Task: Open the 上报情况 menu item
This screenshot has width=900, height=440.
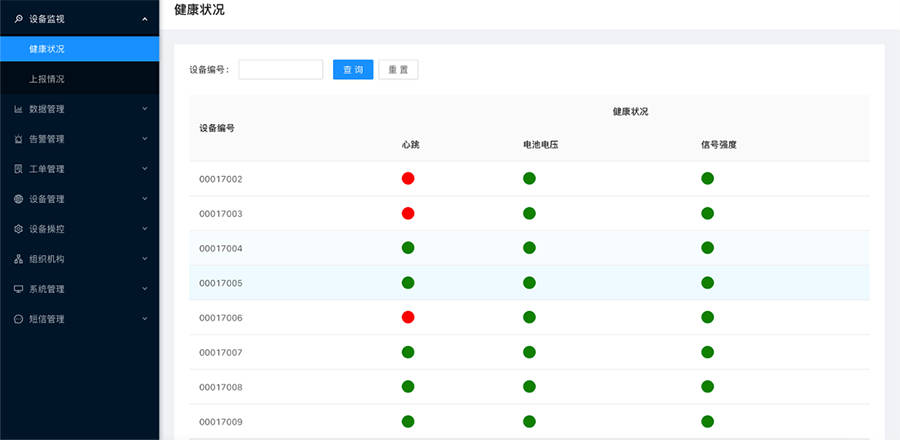Action: 47,79
